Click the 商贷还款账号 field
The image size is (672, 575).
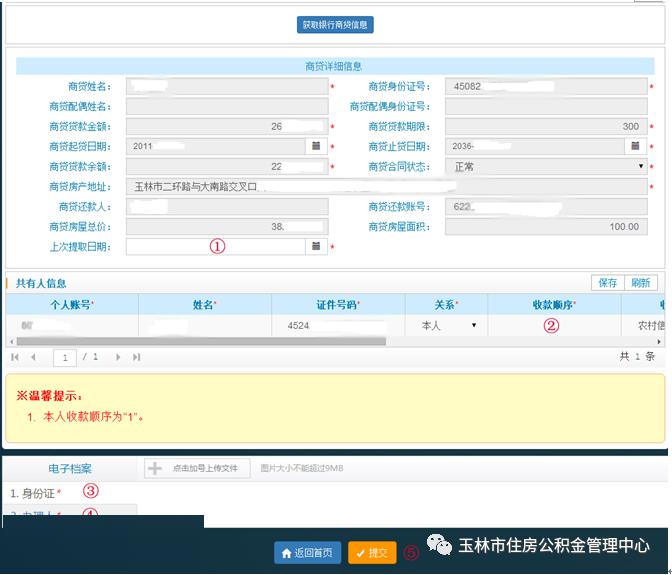point(546,207)
